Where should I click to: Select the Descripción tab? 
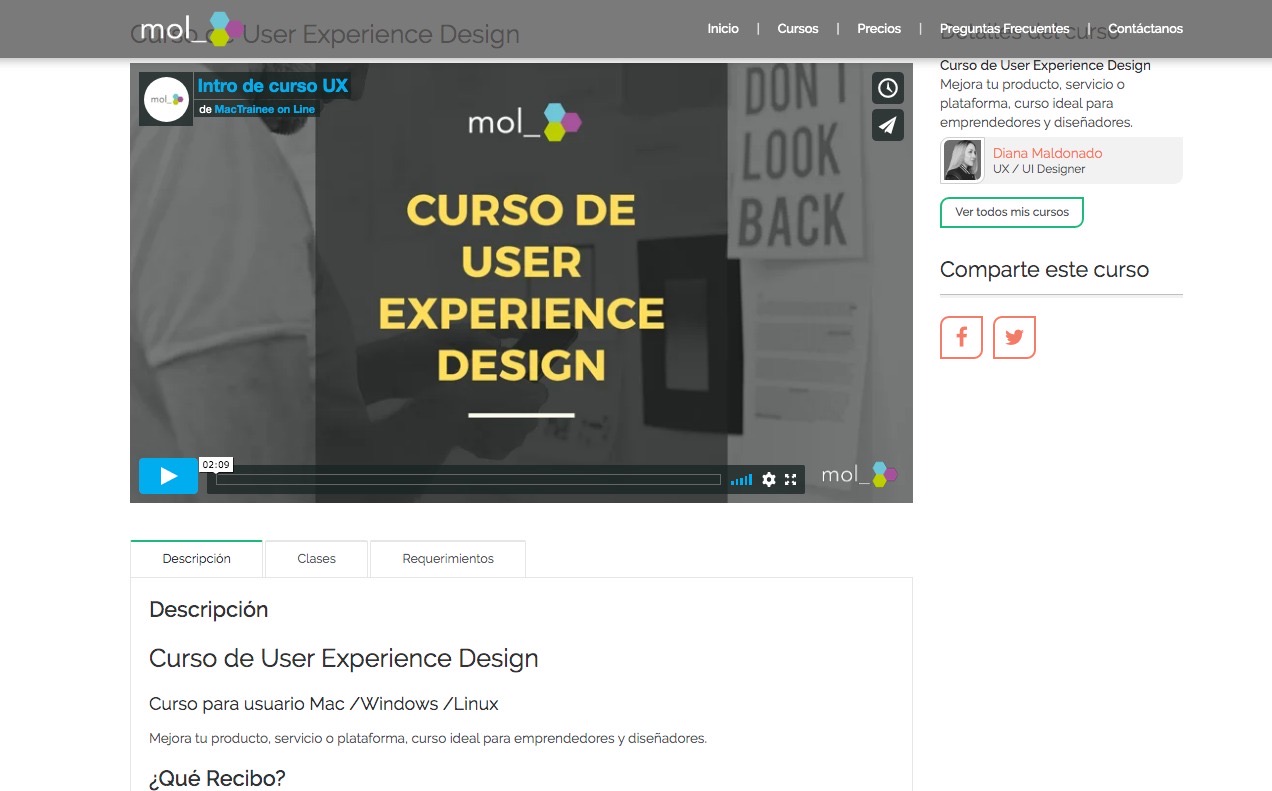pos(196,559)
